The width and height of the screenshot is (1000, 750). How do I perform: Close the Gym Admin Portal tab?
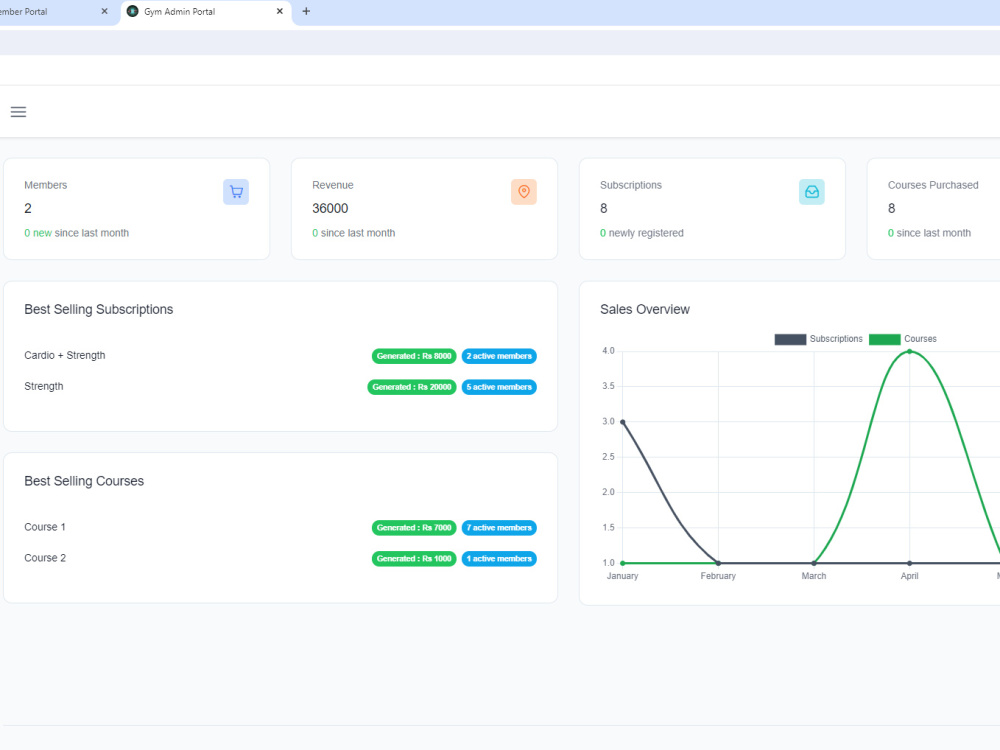[279, 11]
